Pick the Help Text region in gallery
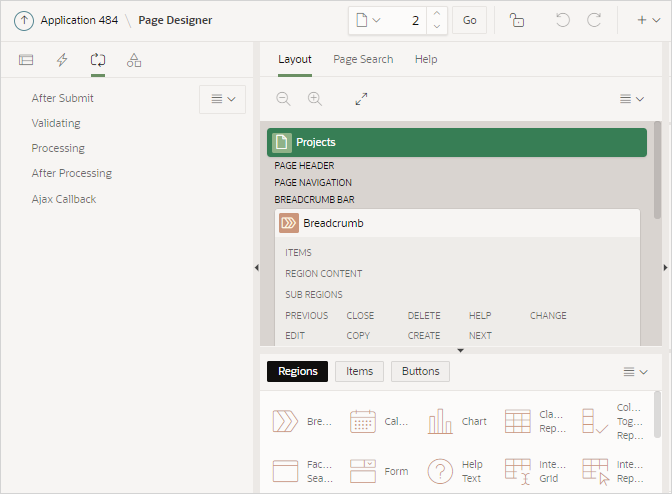Screen dimensions: 672x494 (455, 471)
